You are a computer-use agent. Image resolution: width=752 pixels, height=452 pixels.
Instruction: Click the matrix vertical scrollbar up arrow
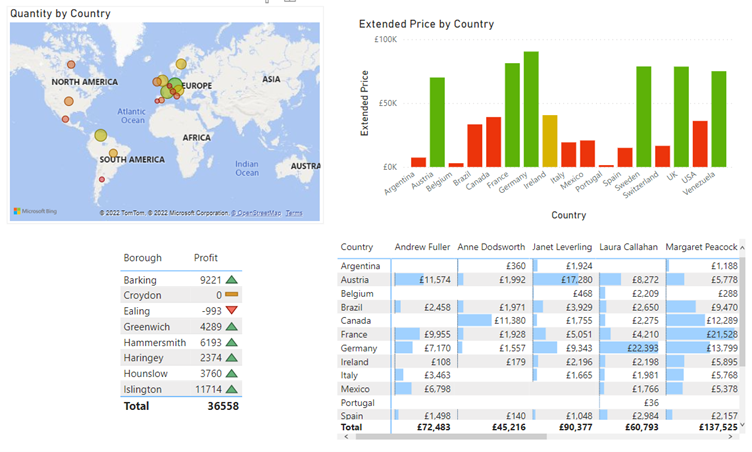coord(742,248)
